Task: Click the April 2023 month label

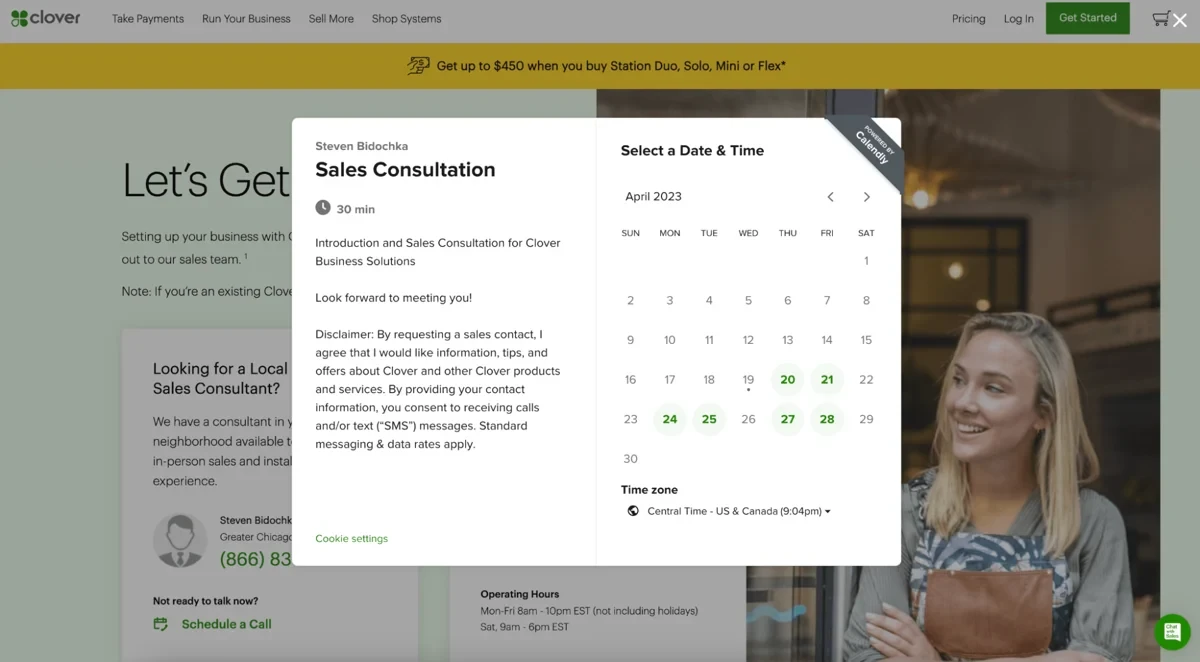Action: click(x=653, y=197)
